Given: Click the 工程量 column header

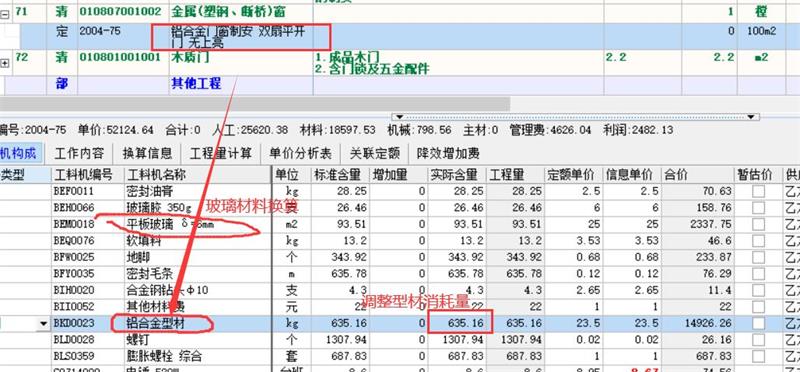Looking at the screenshot, I should [515, 175].
